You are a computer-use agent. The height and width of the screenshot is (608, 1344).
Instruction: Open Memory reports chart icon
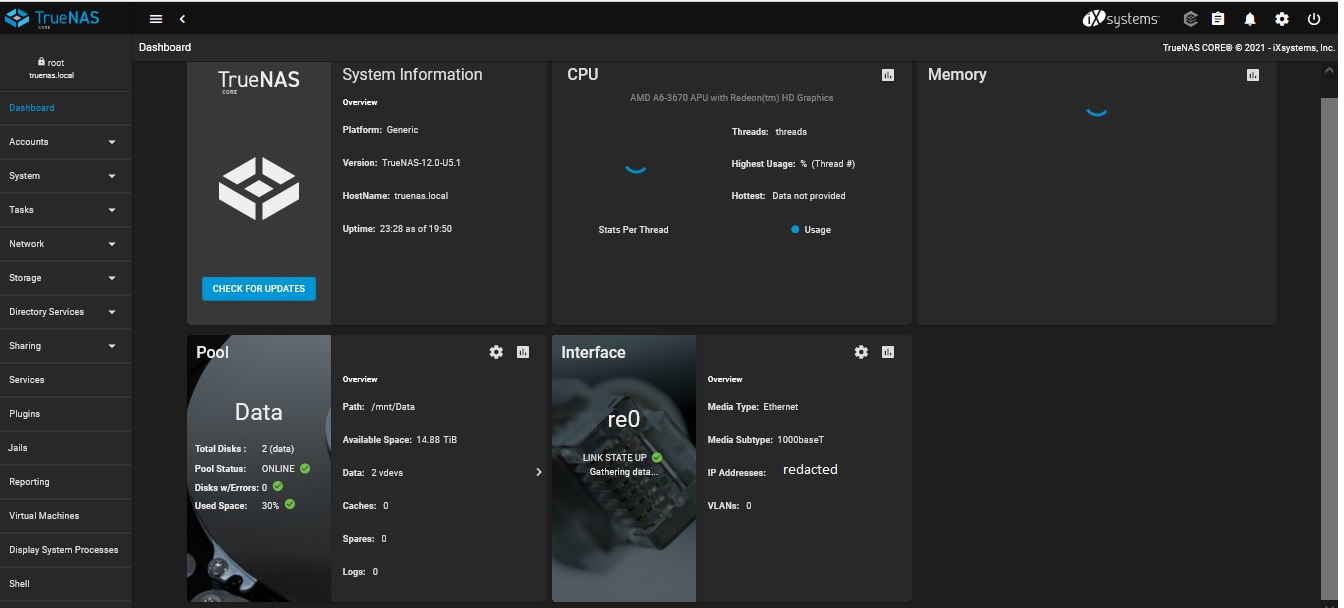[1253, 75]
